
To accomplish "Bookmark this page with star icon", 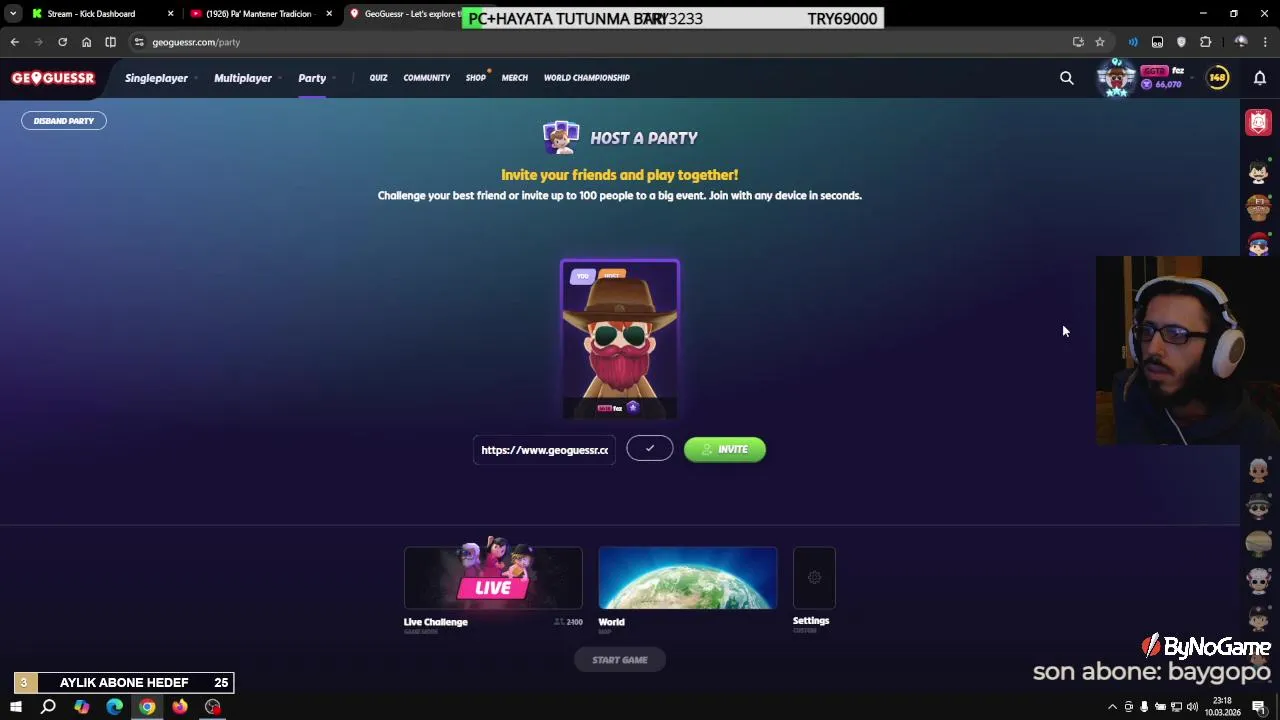I will click(1100, 42).
